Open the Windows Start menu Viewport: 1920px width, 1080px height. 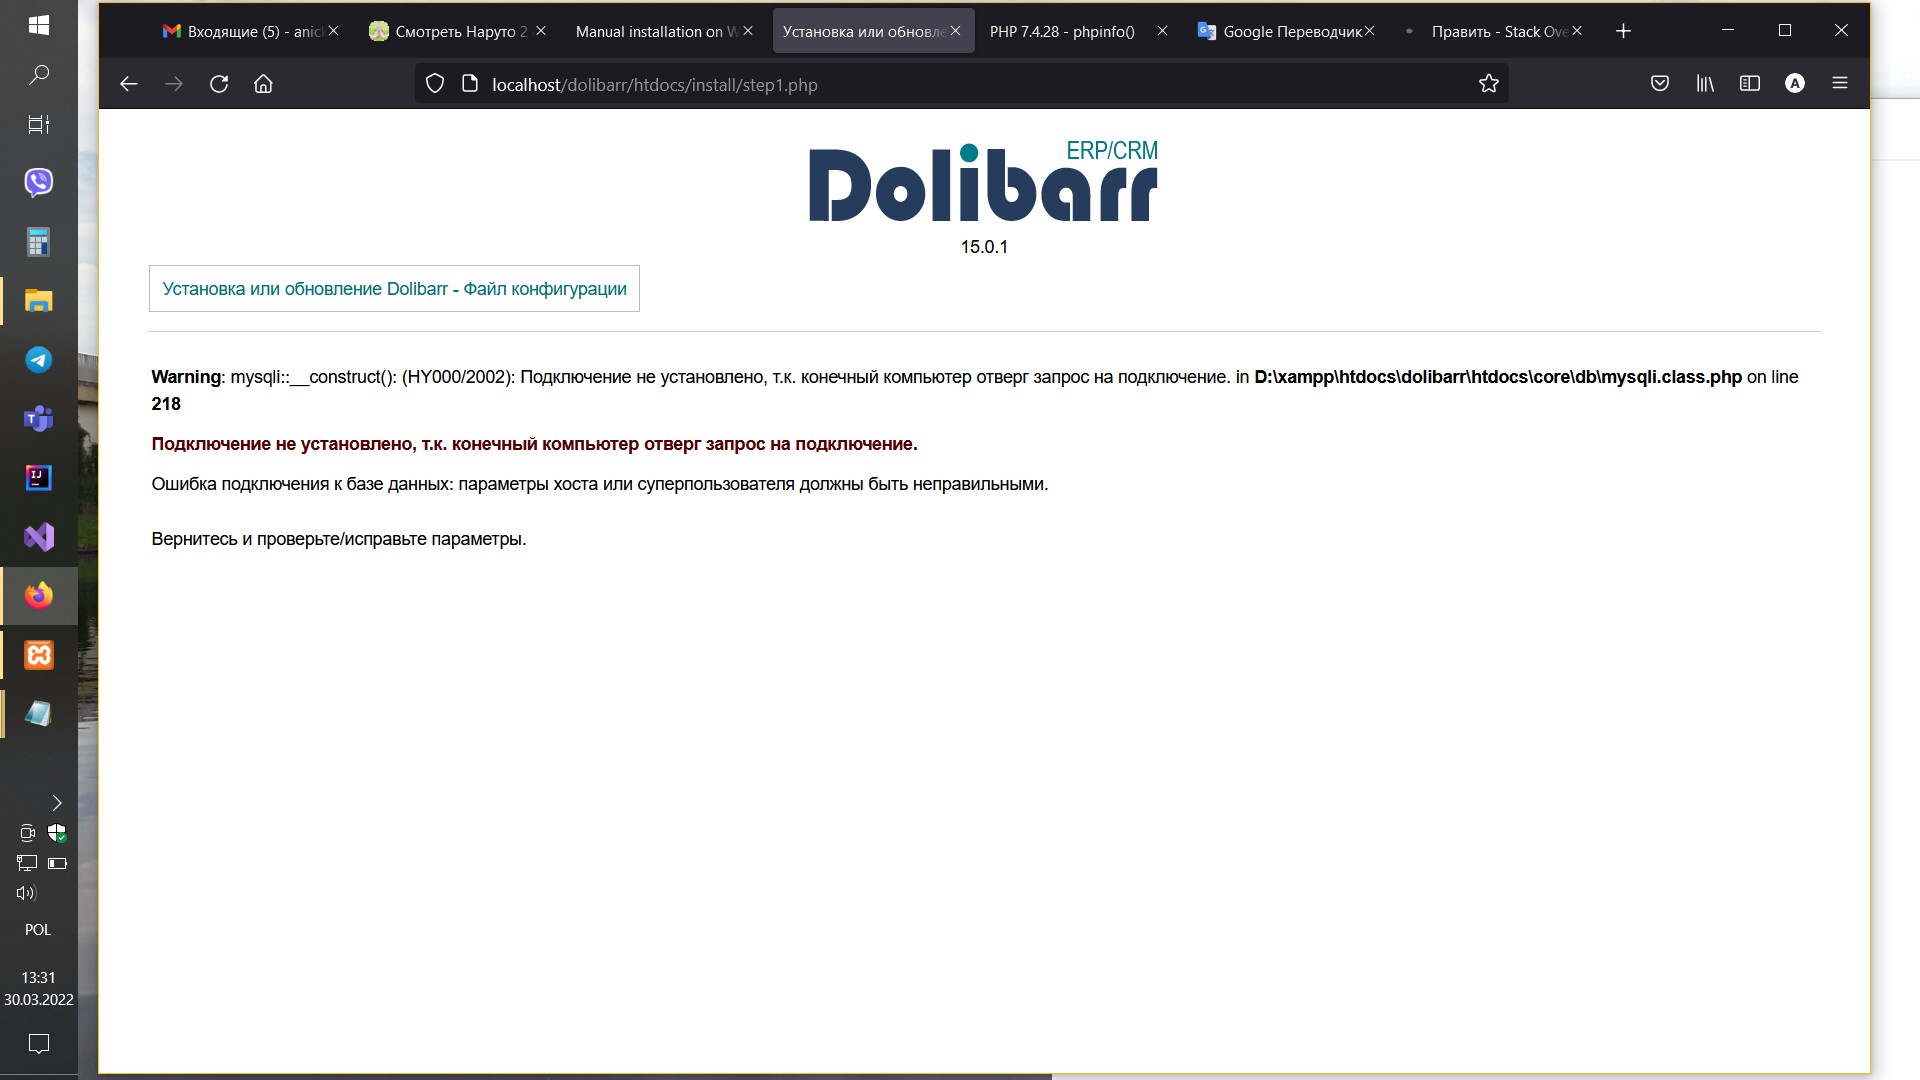point(39,25)
